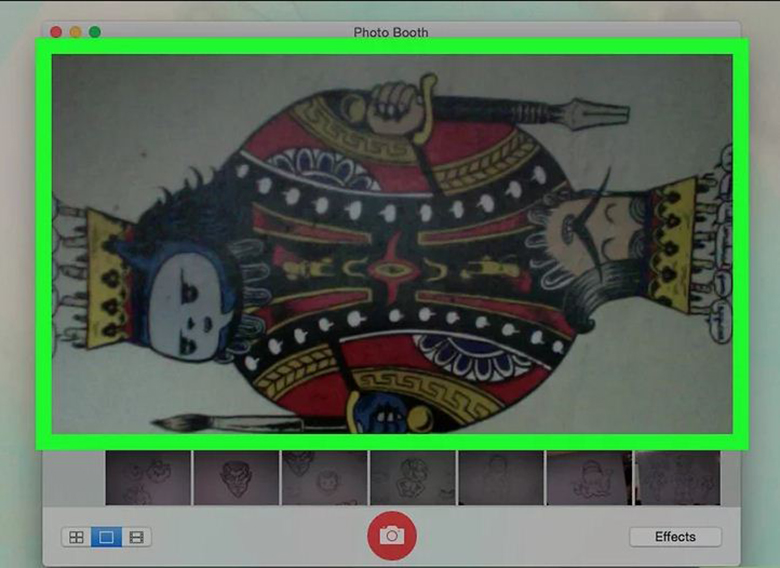
Task: Switch to single still photo mode
Action: pyautogui.click(x=106, y=537)
